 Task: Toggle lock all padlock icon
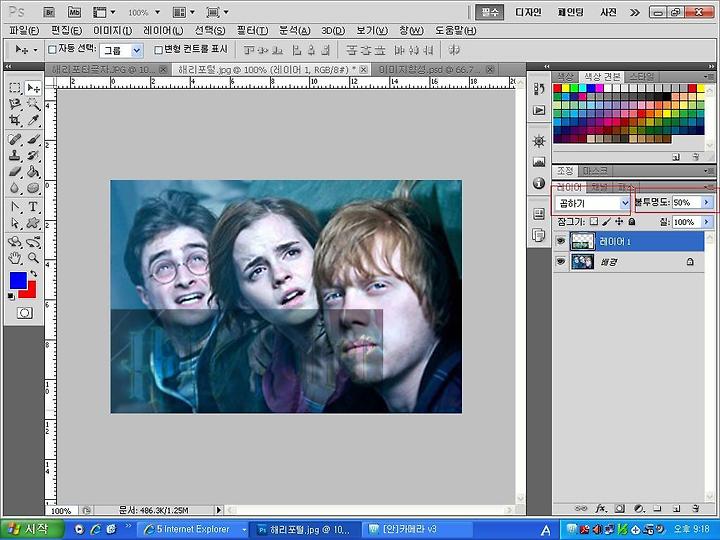632,222
